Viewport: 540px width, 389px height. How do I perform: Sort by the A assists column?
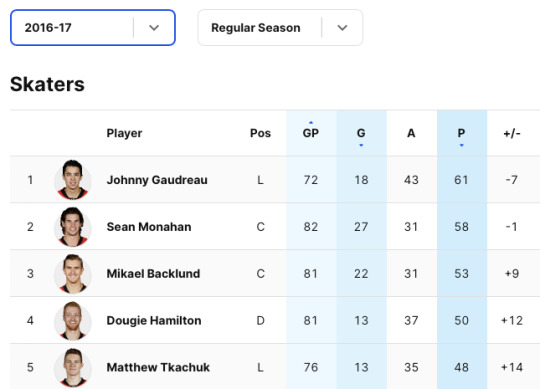coord(411,133)
